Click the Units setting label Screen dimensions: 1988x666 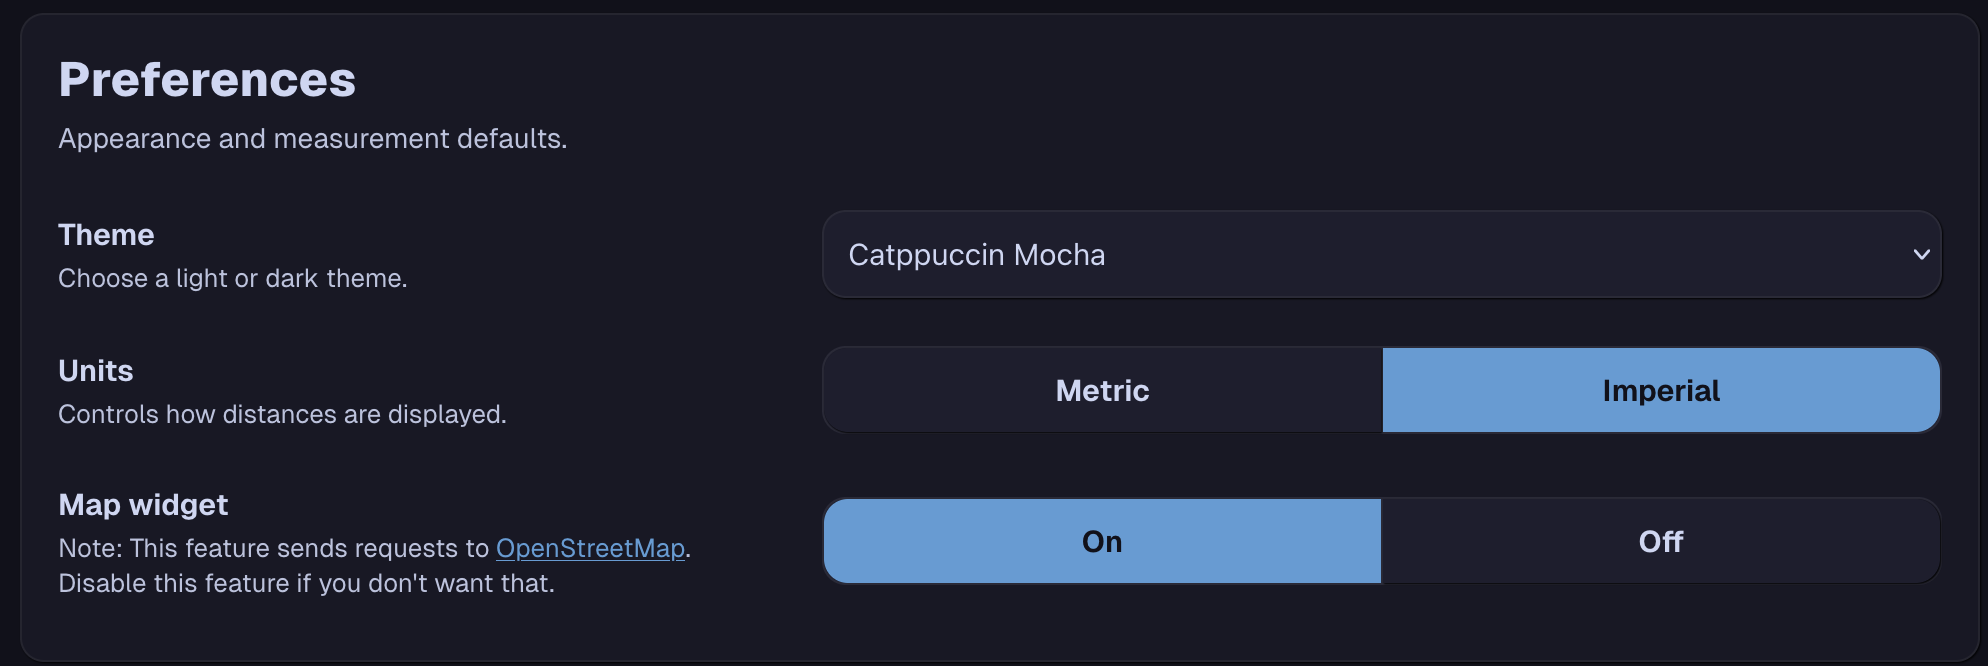tap(96, 371)
